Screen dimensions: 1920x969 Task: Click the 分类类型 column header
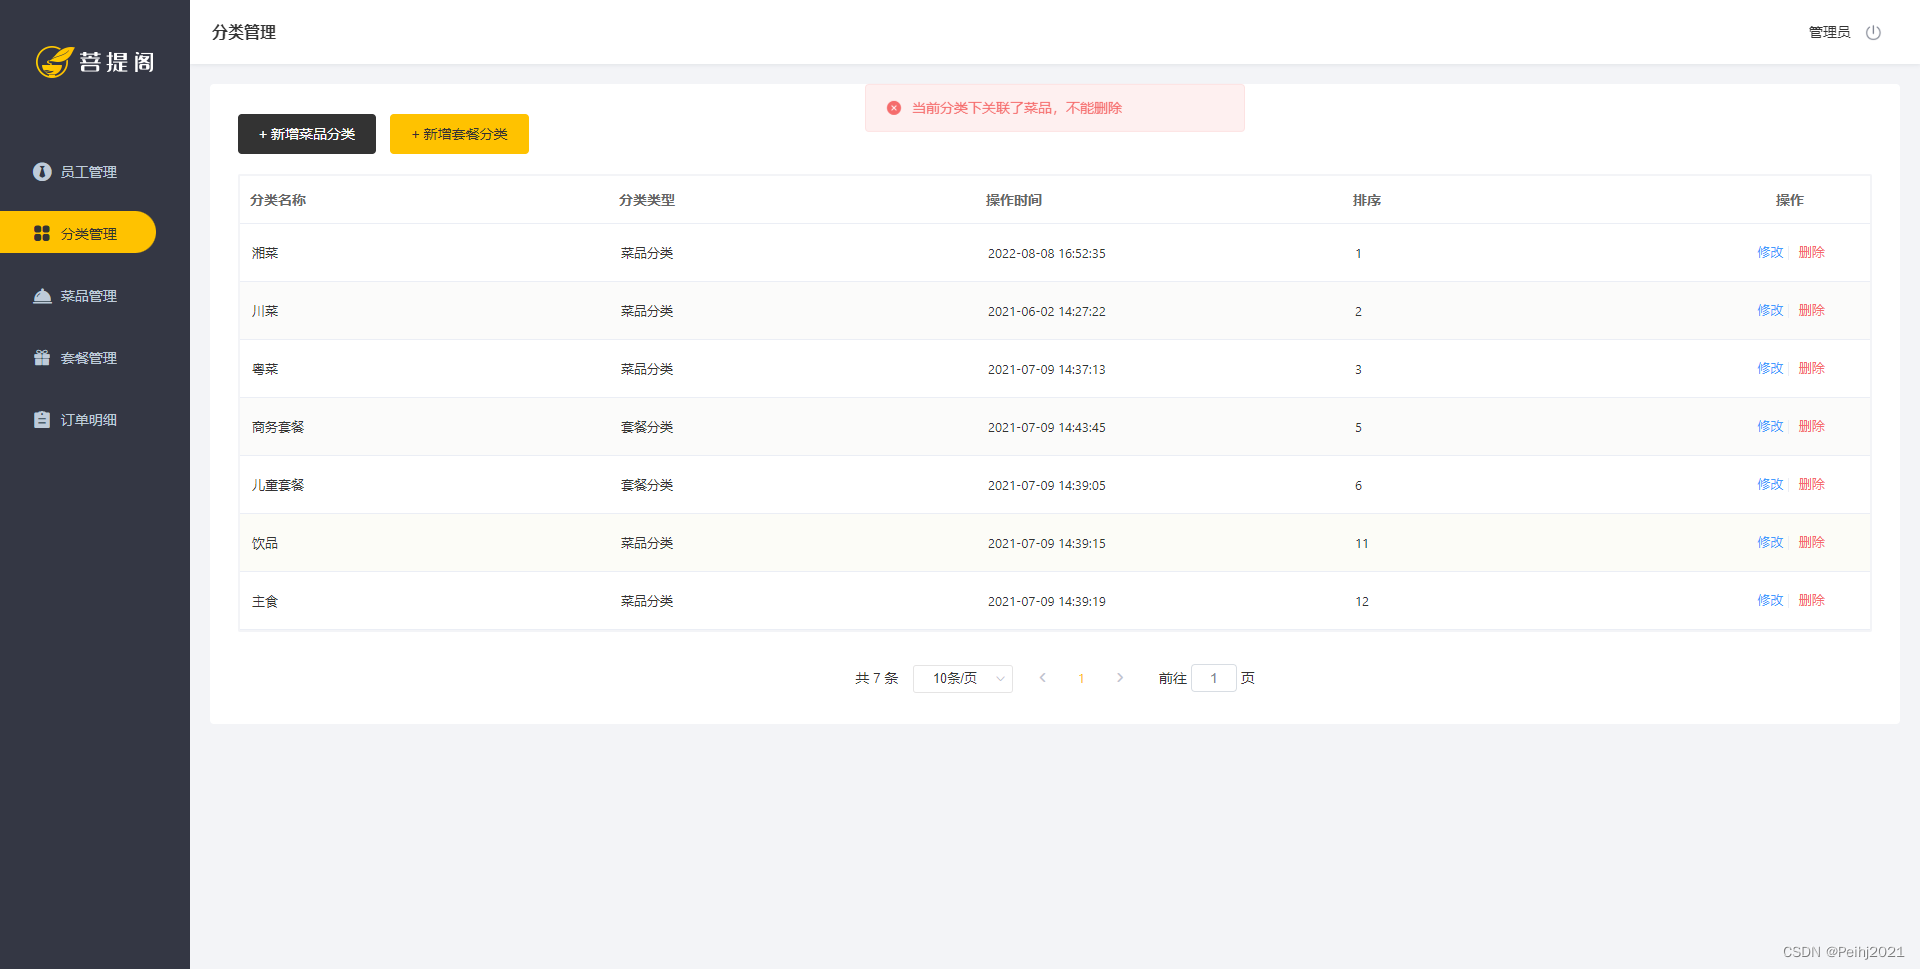[646, 200]
